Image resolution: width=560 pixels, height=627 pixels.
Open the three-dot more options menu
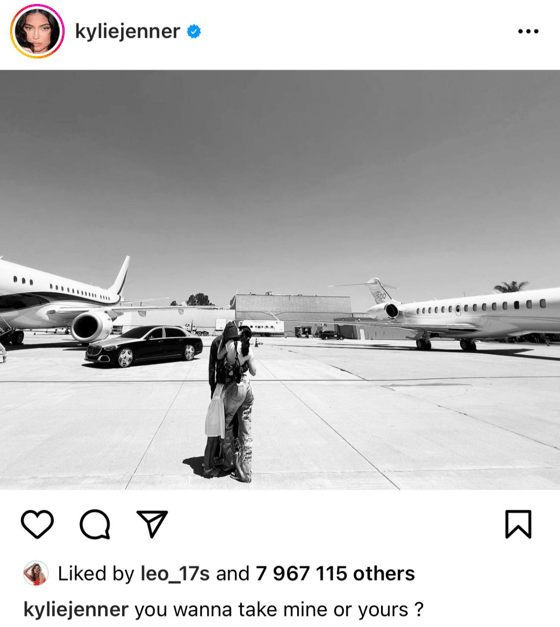[x=528, y=31]
